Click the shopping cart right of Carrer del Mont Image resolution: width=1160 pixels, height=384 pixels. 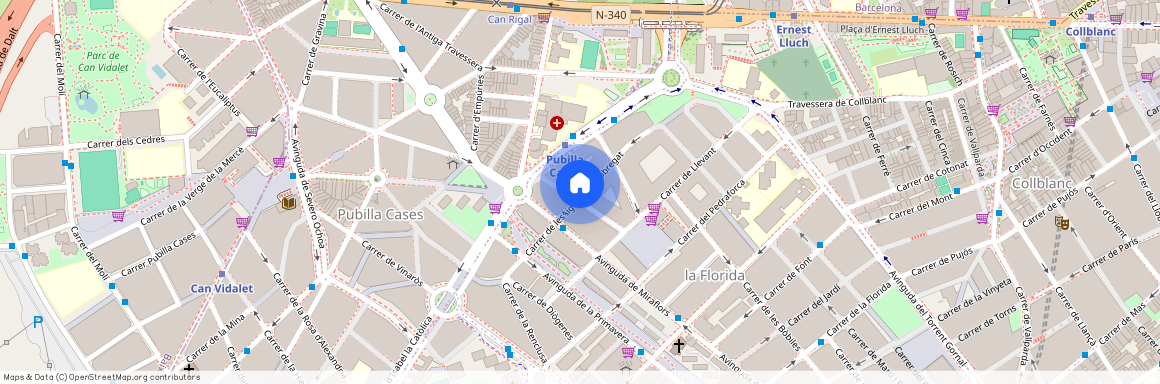(x=982, y=218)
